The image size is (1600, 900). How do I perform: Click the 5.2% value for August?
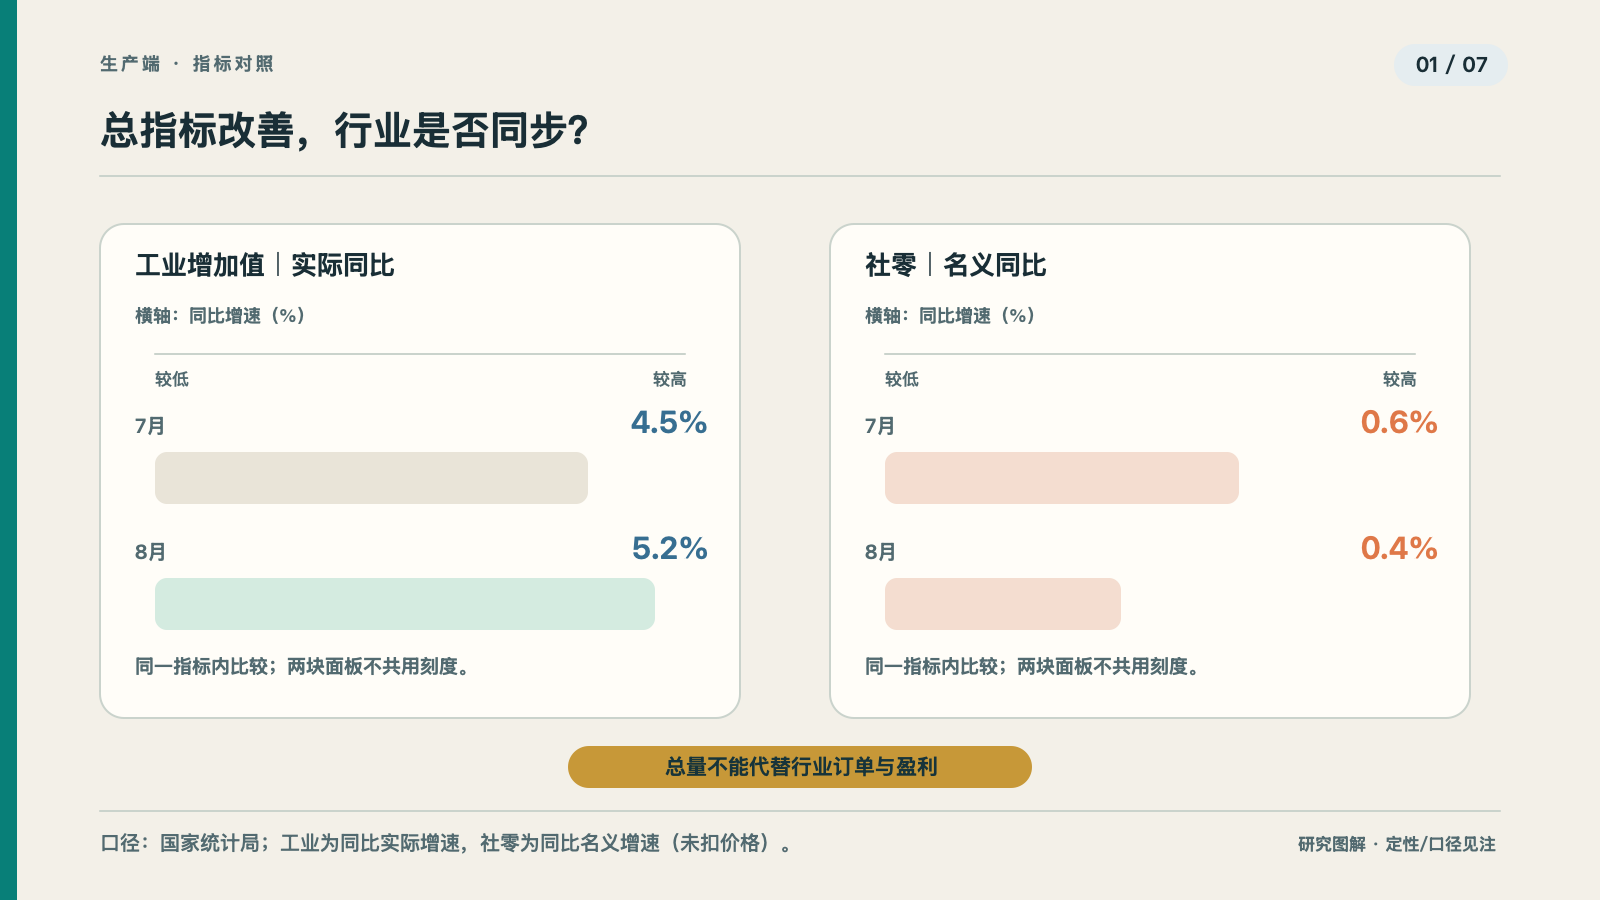click(669, 548)
